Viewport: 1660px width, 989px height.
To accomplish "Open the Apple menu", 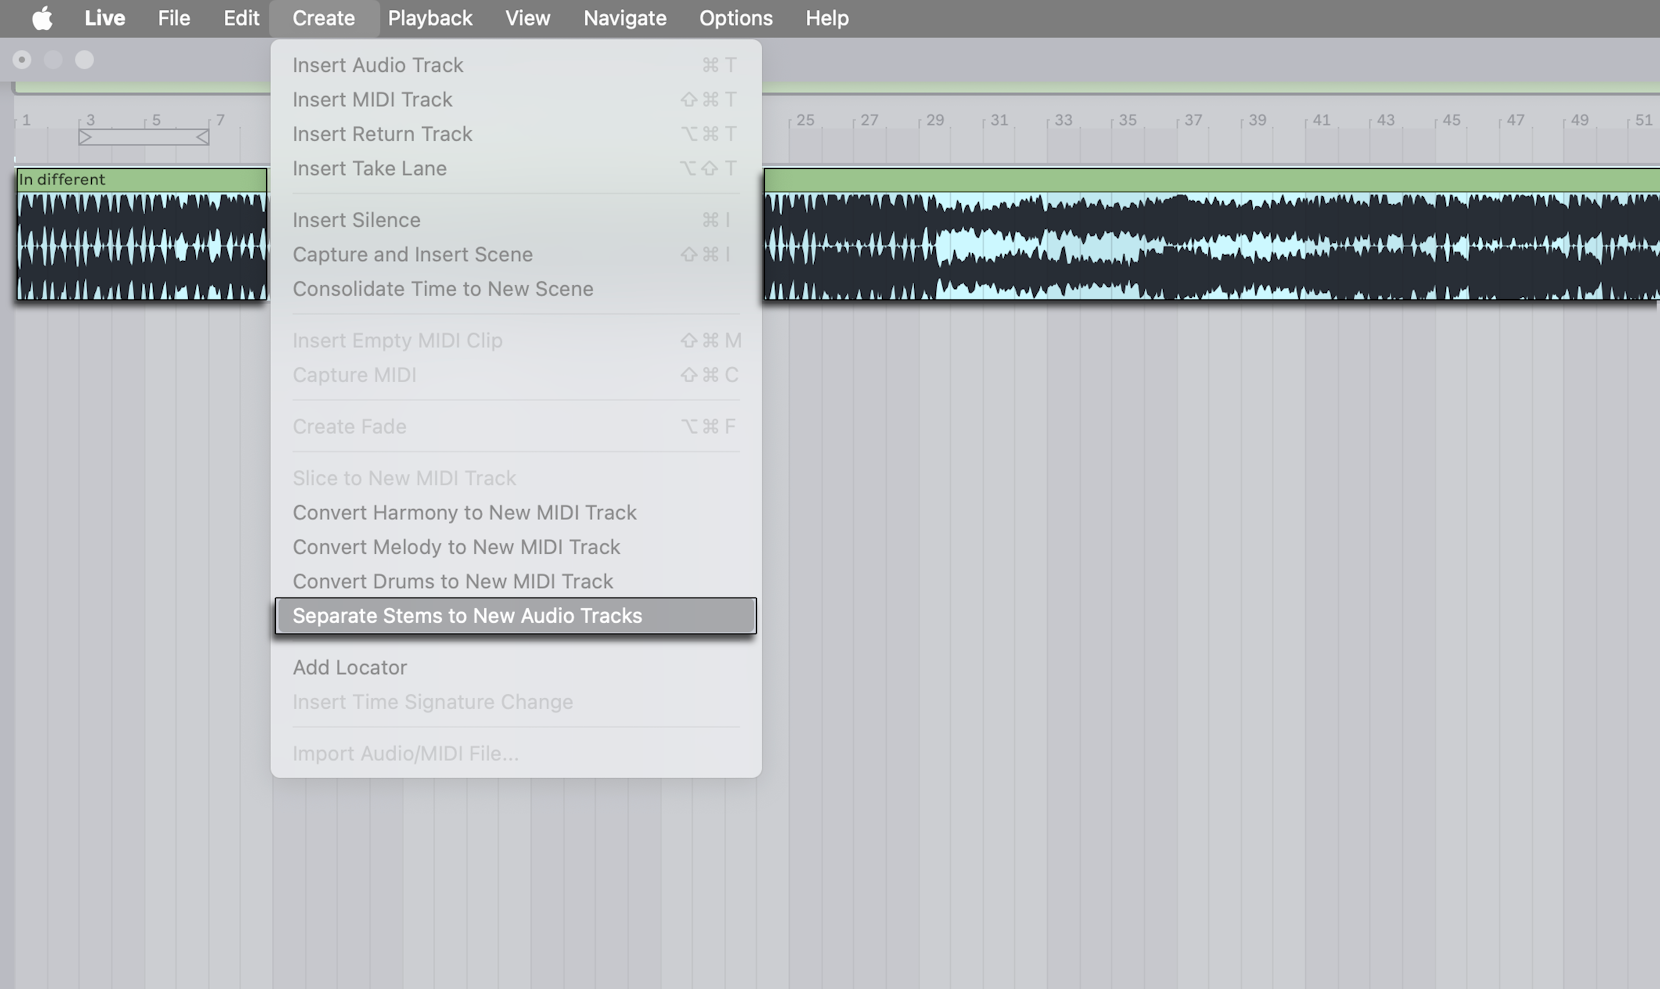I will point(40,18).
